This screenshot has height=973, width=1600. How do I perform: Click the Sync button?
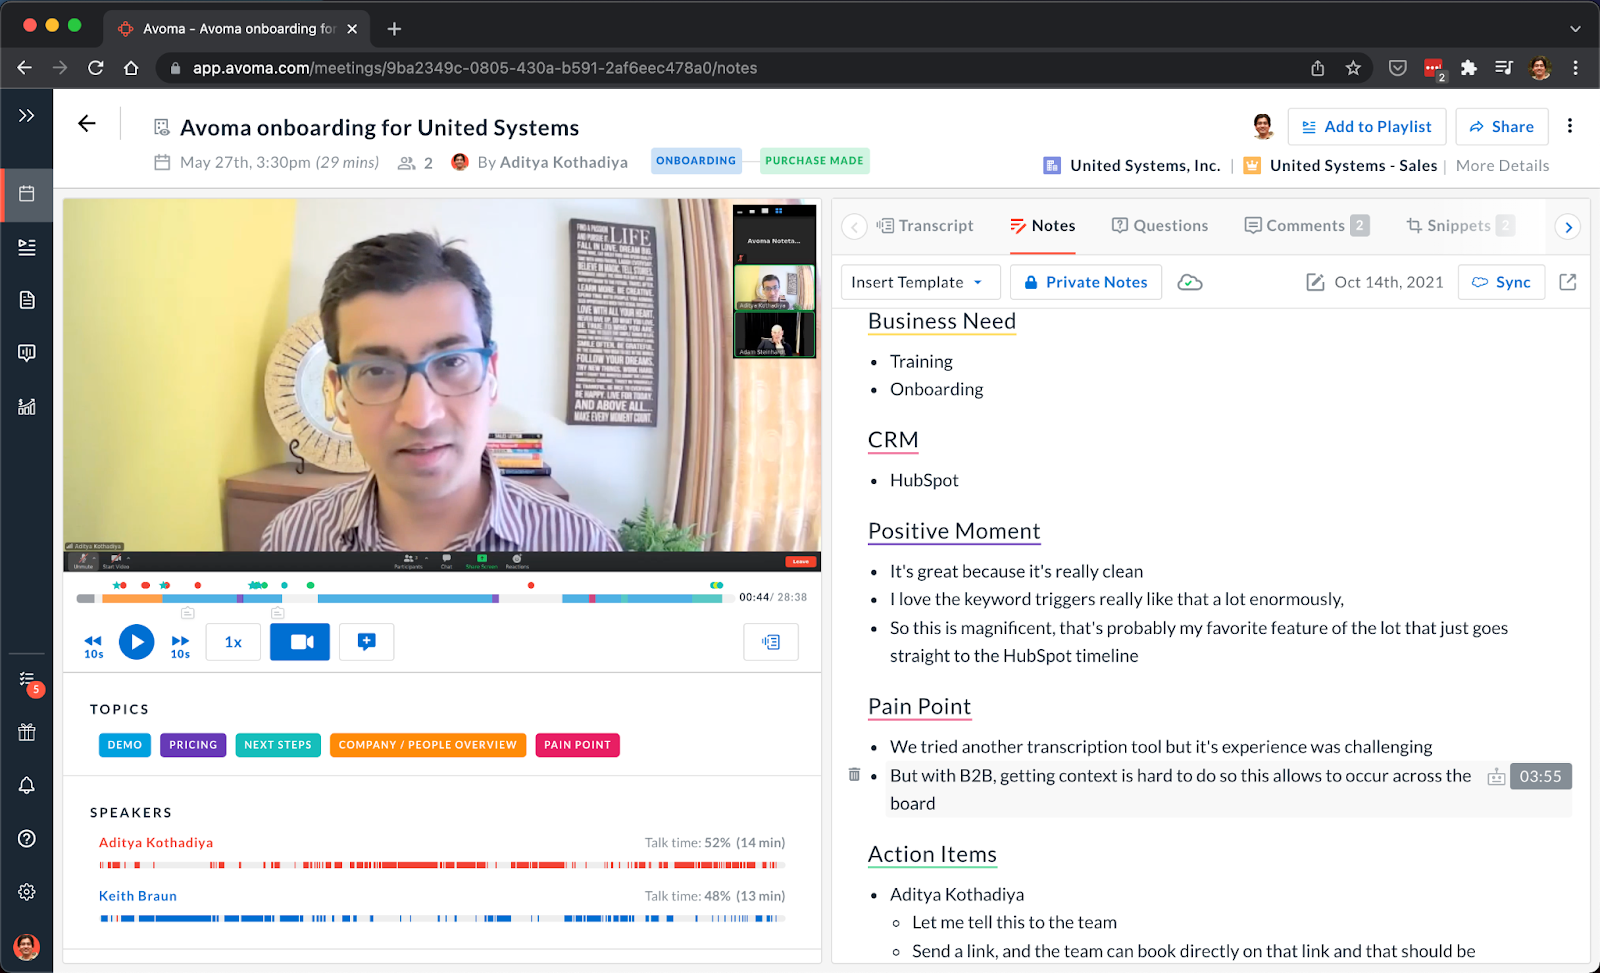coord(1501,282)
